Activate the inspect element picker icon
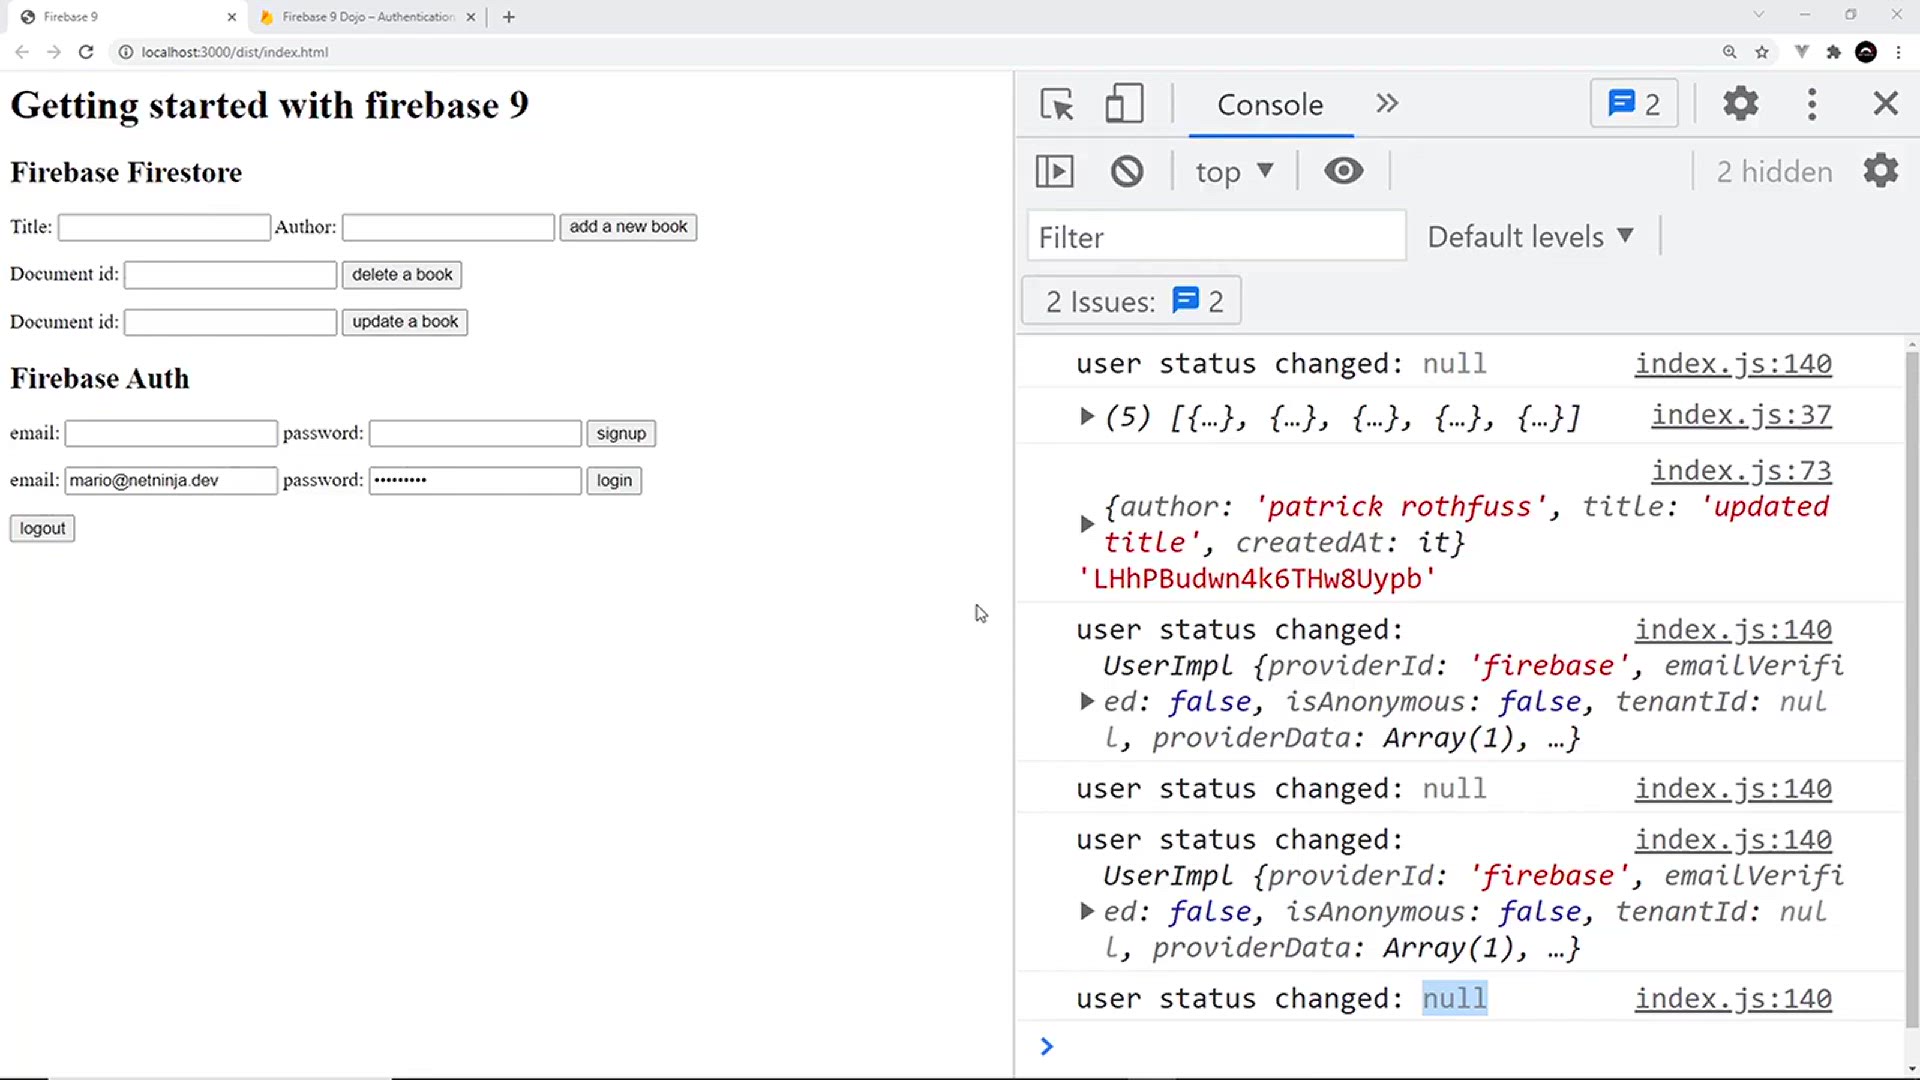1920x1080 pixels. click(x=1056, y=104)
